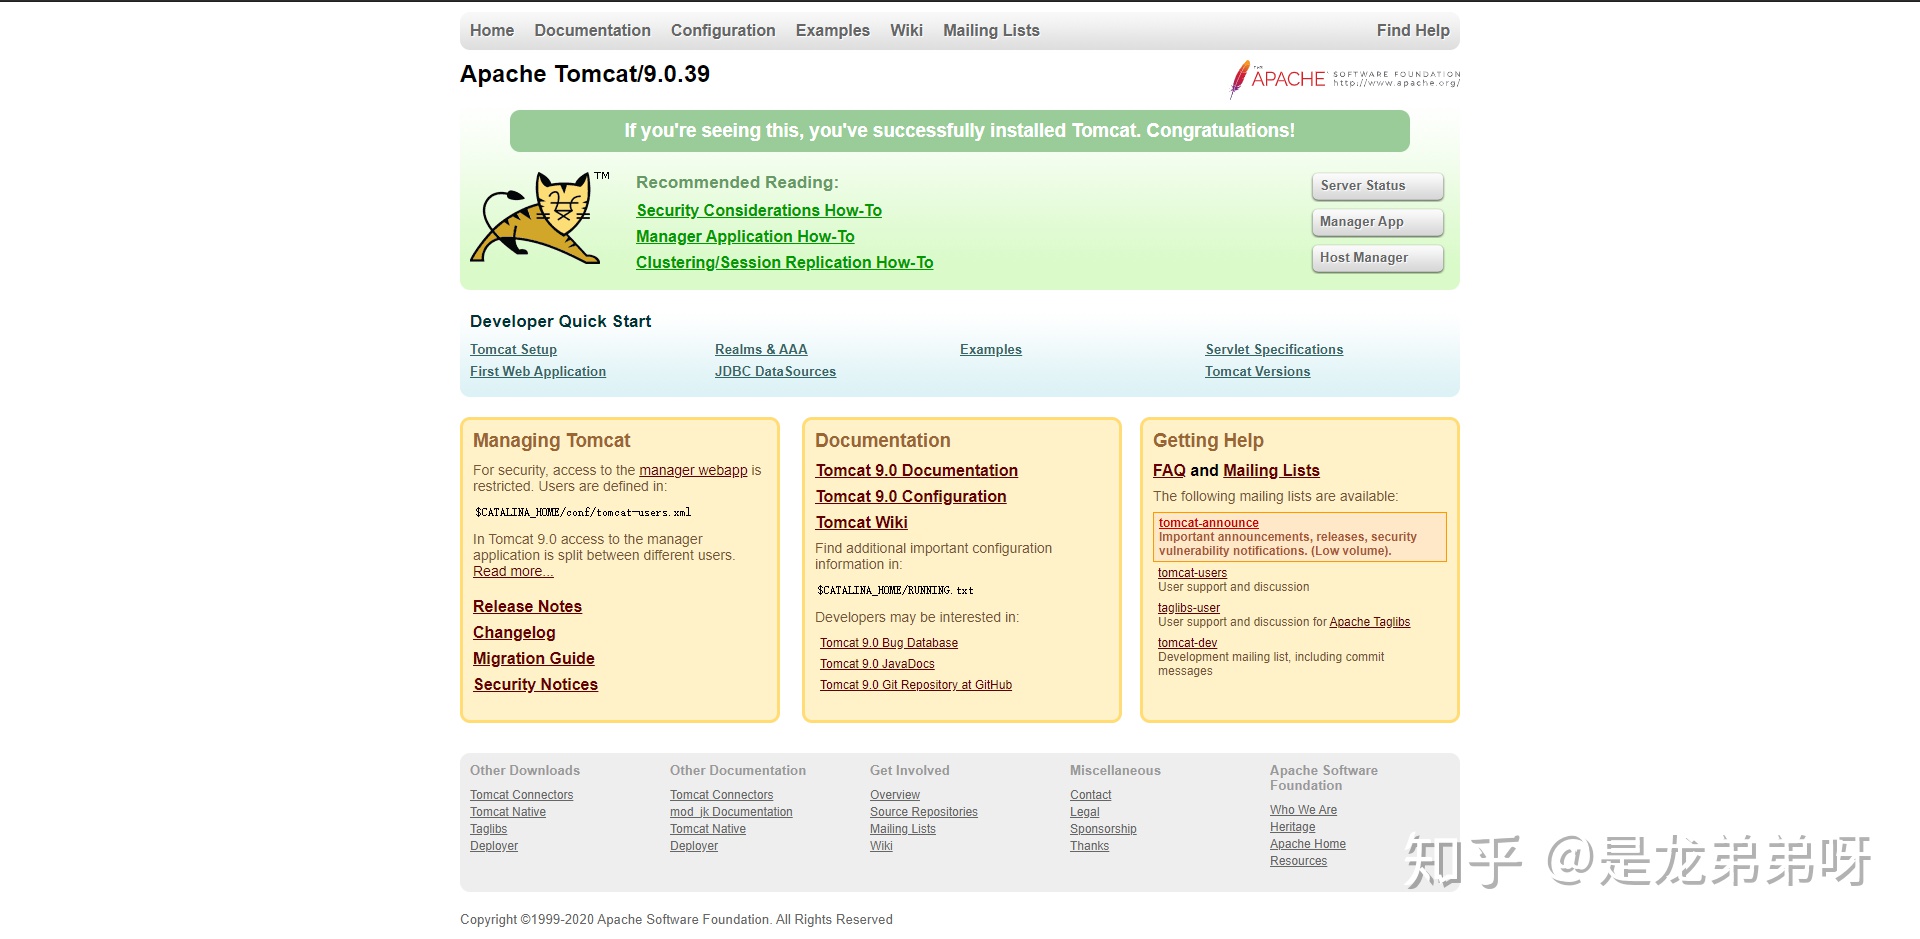Viewport: 1920px width, 939px height.
Task: Open the Heritage link
Action: click(1292, 828)
